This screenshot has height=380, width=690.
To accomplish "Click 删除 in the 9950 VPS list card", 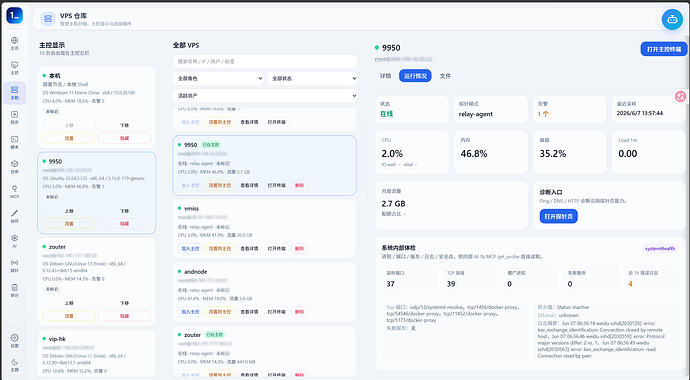I will point(299,185).
